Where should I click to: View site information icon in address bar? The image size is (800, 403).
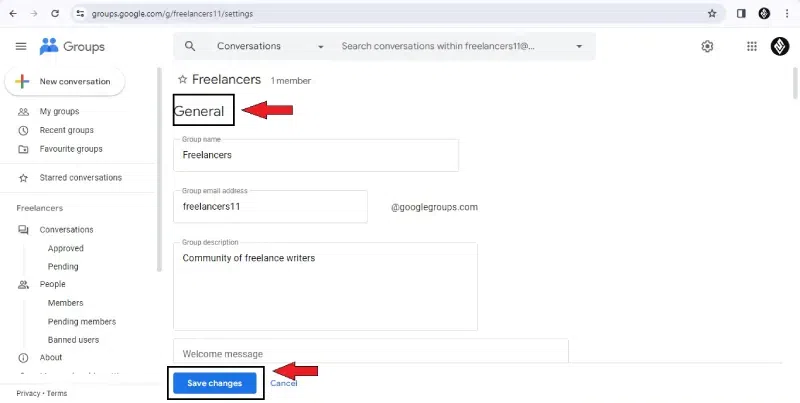click(x=80, y=14)
